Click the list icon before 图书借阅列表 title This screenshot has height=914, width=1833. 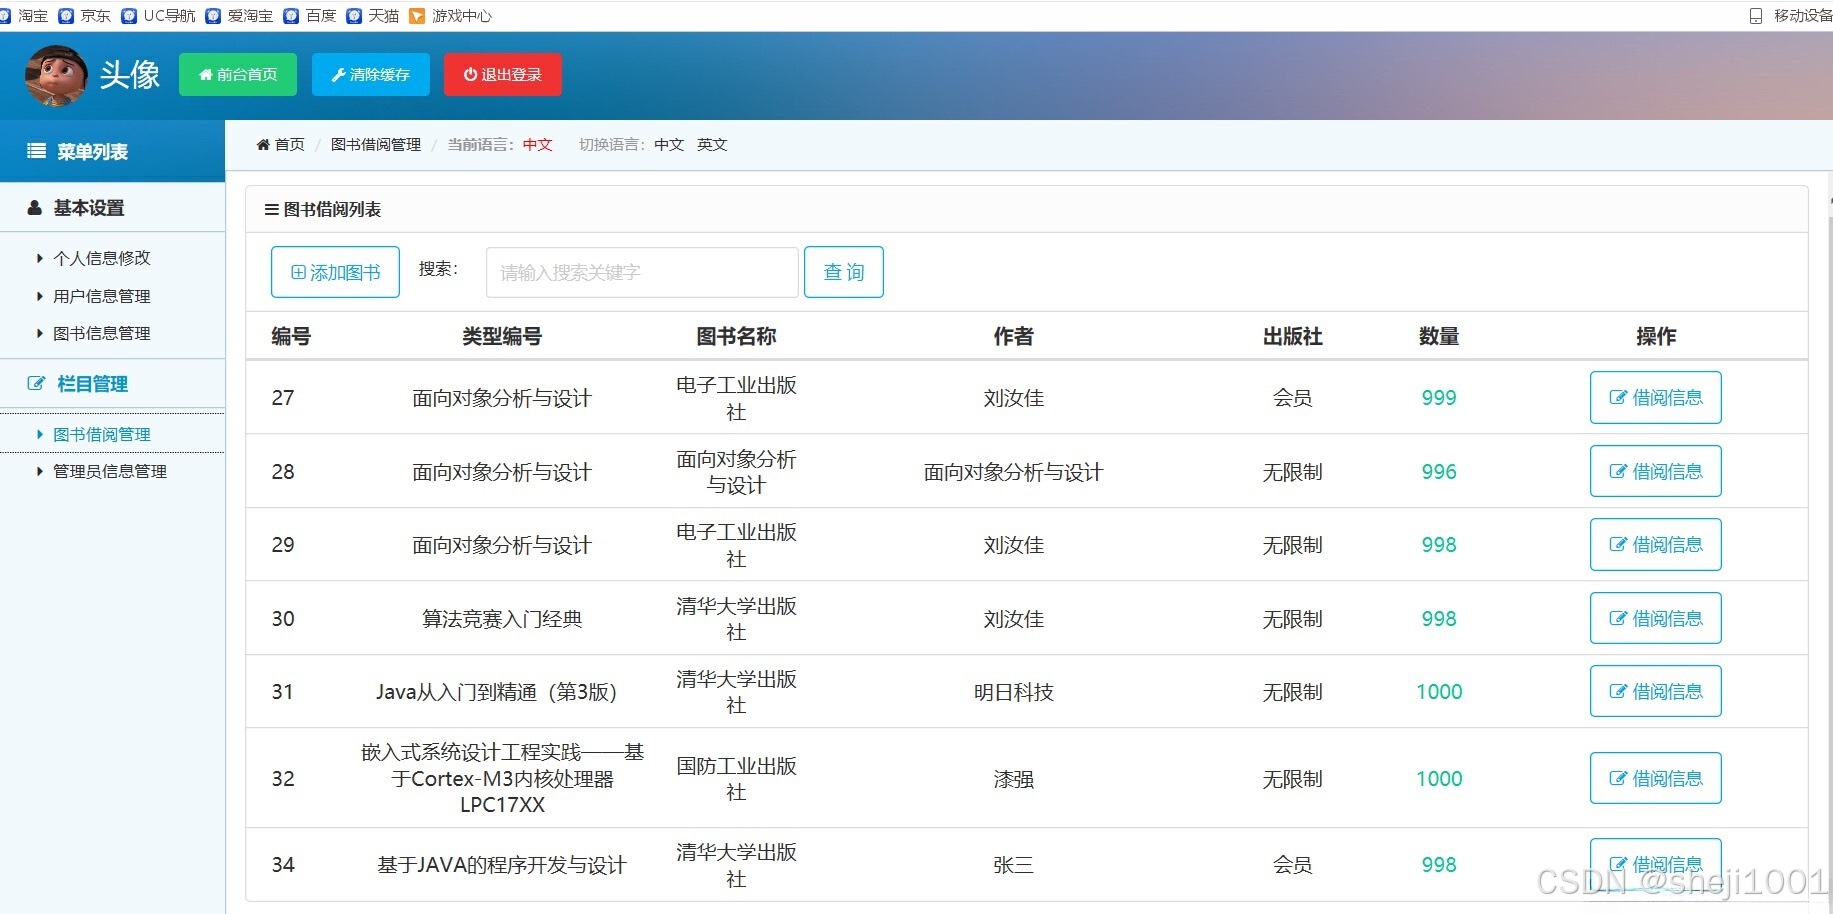click(x=270, y=209)
